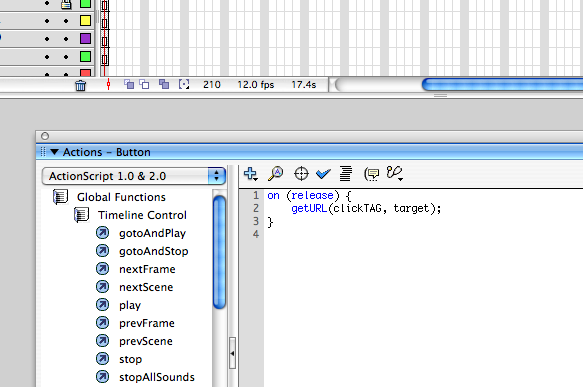Image resolution: width=583 pixels, height=387 pixels.
Task: Toggle lock dot on the yellow-swatch layer
Action: click(66, 21)
